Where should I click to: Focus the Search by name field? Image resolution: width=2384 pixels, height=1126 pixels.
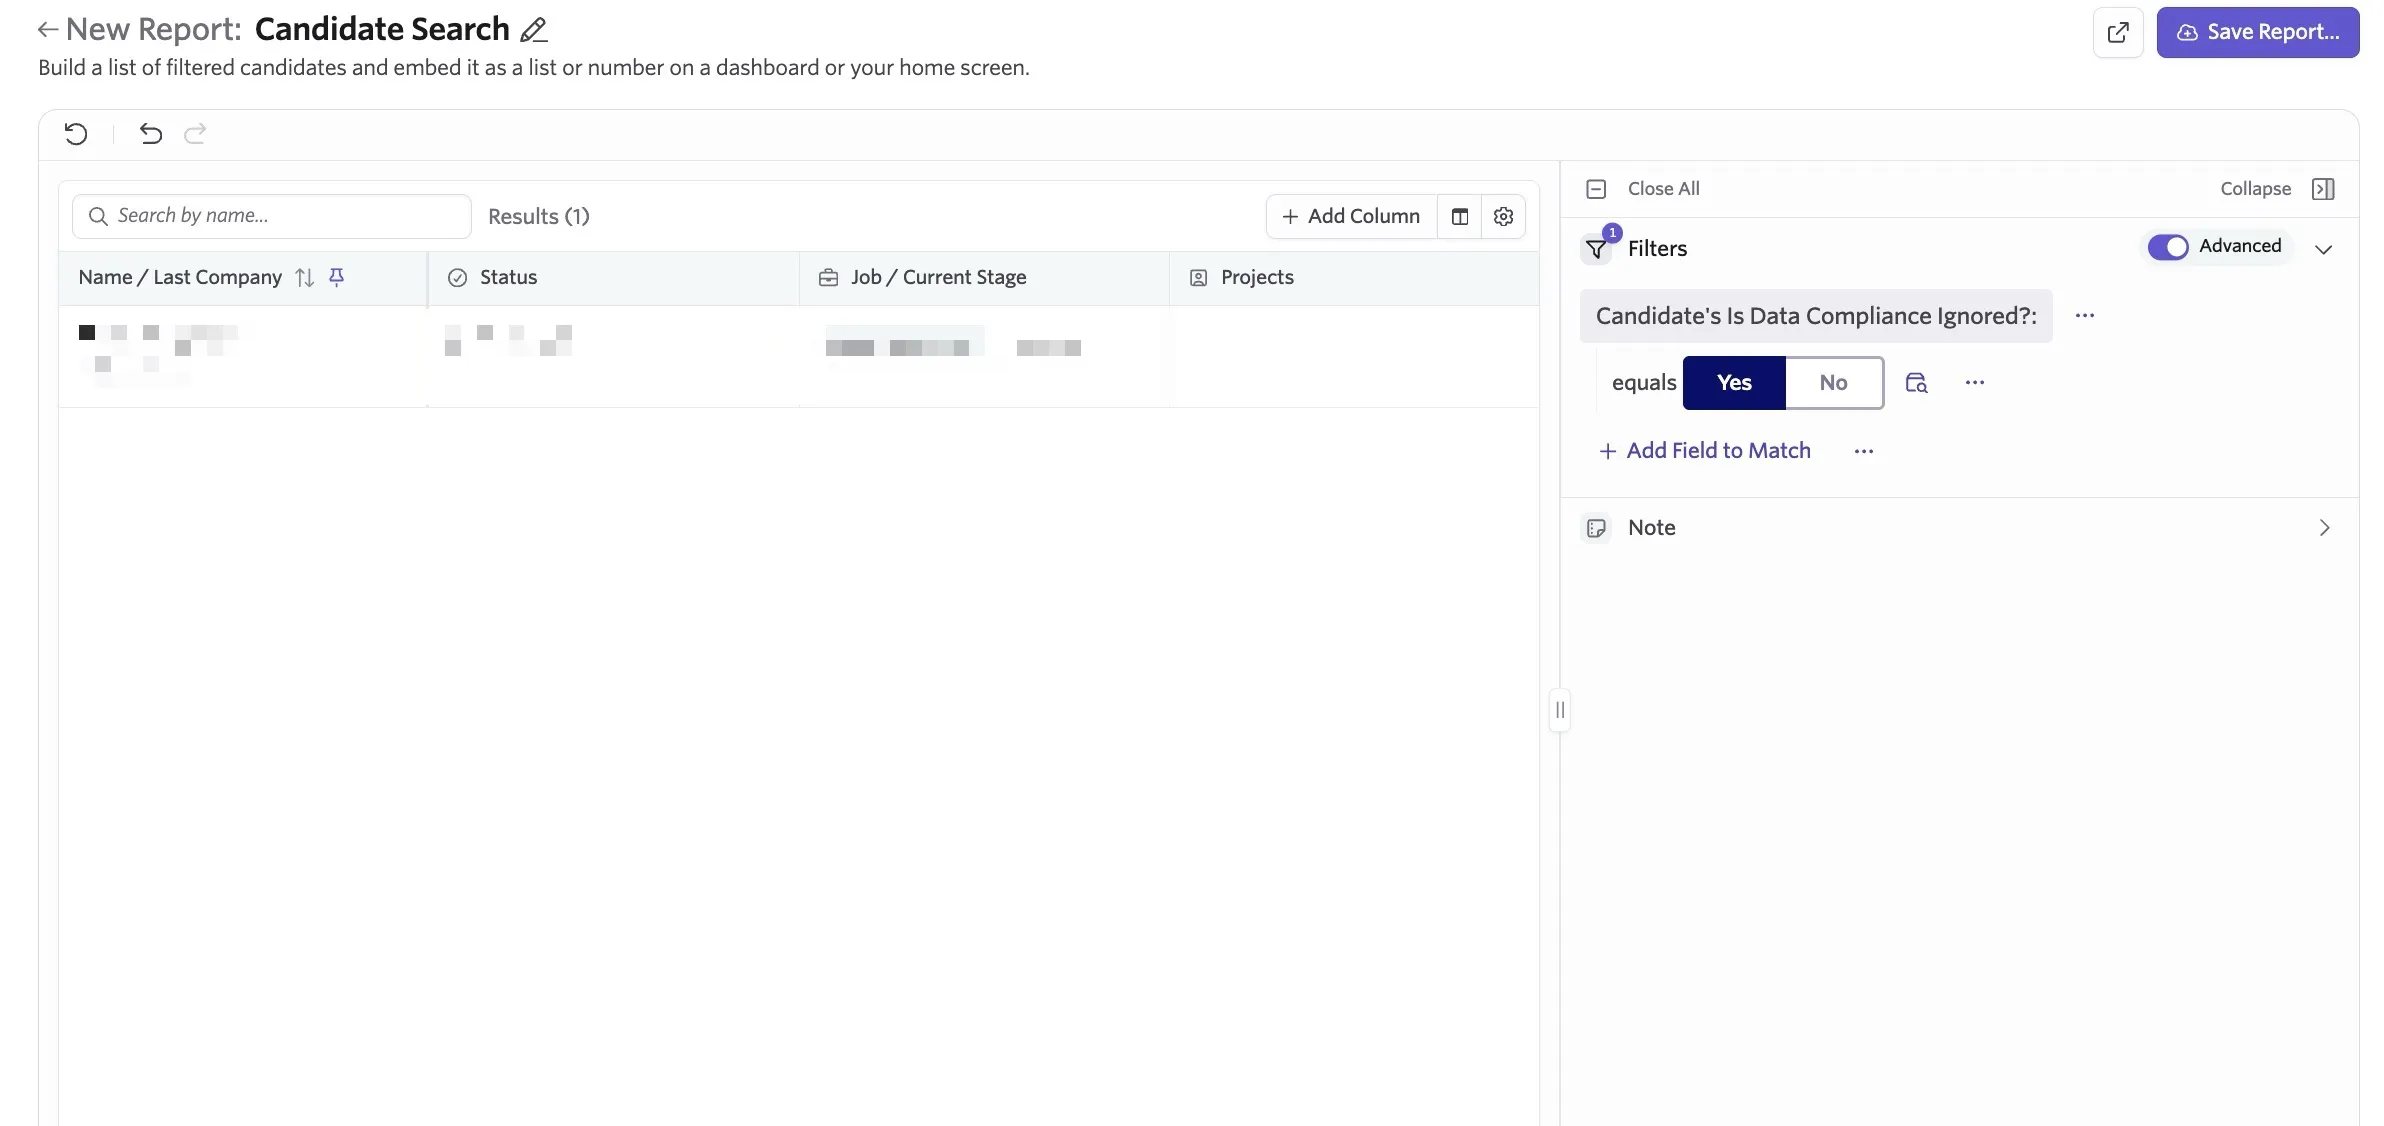[272, 216]
